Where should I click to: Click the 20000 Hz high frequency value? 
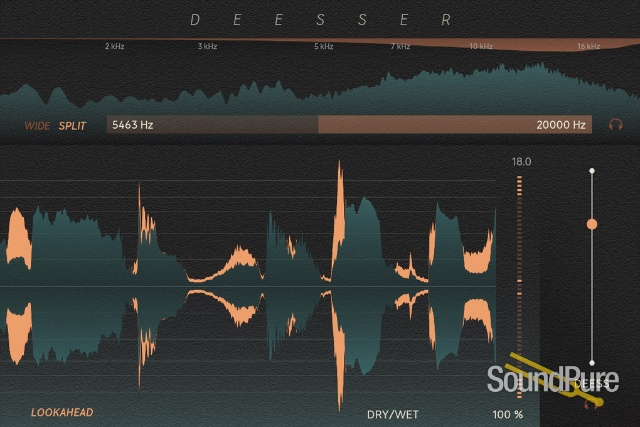point(560,125)
